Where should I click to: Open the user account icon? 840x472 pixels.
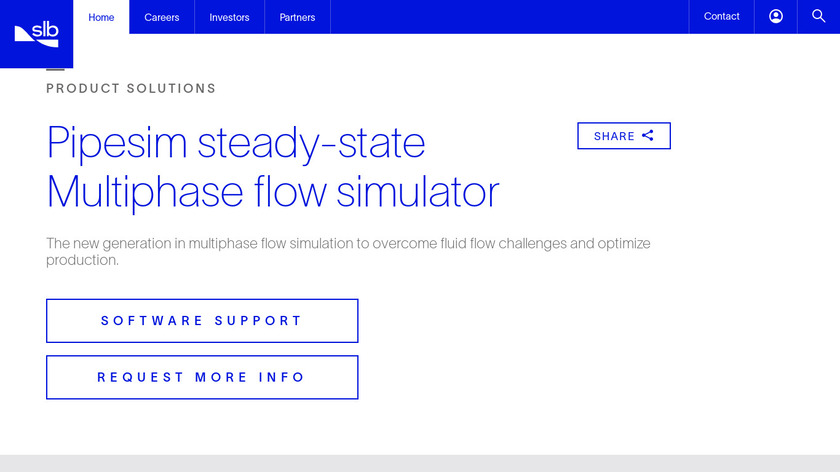point(776,17)
